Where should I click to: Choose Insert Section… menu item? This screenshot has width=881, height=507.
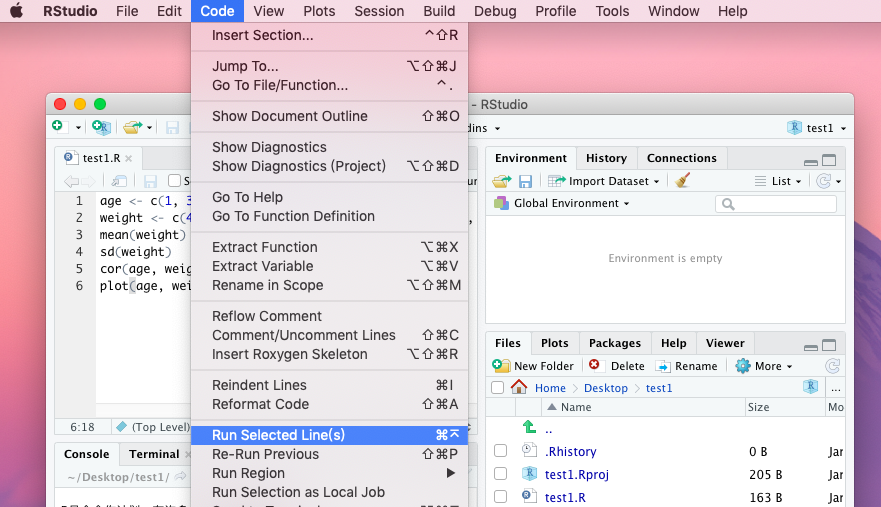pyautogui.click(x=330, y=35)
